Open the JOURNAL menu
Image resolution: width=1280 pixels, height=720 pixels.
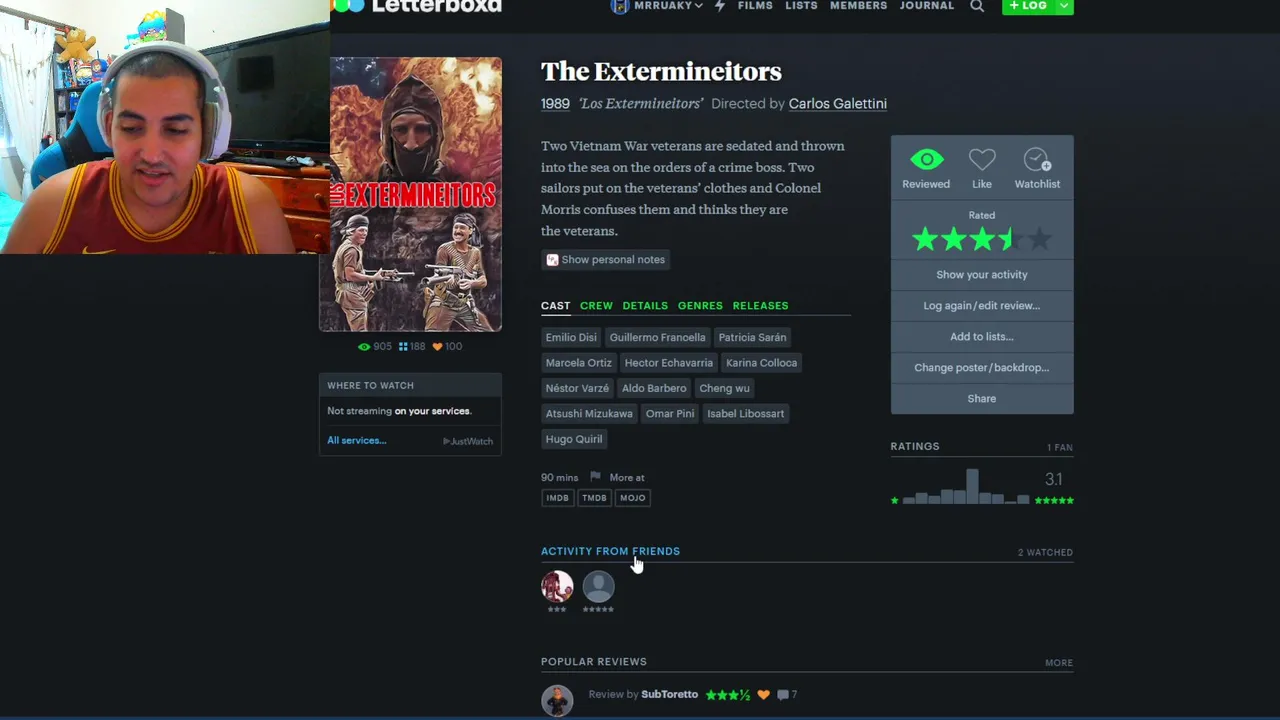click(927, 6)
